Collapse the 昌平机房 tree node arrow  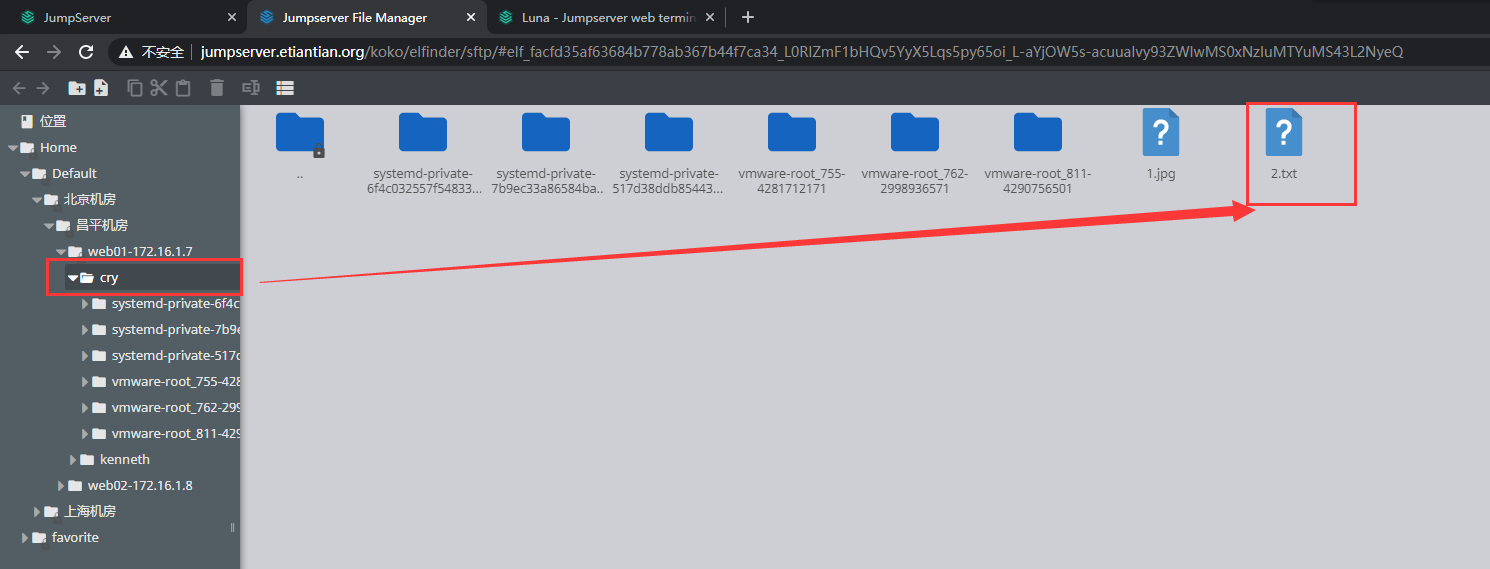pos(48,226)
